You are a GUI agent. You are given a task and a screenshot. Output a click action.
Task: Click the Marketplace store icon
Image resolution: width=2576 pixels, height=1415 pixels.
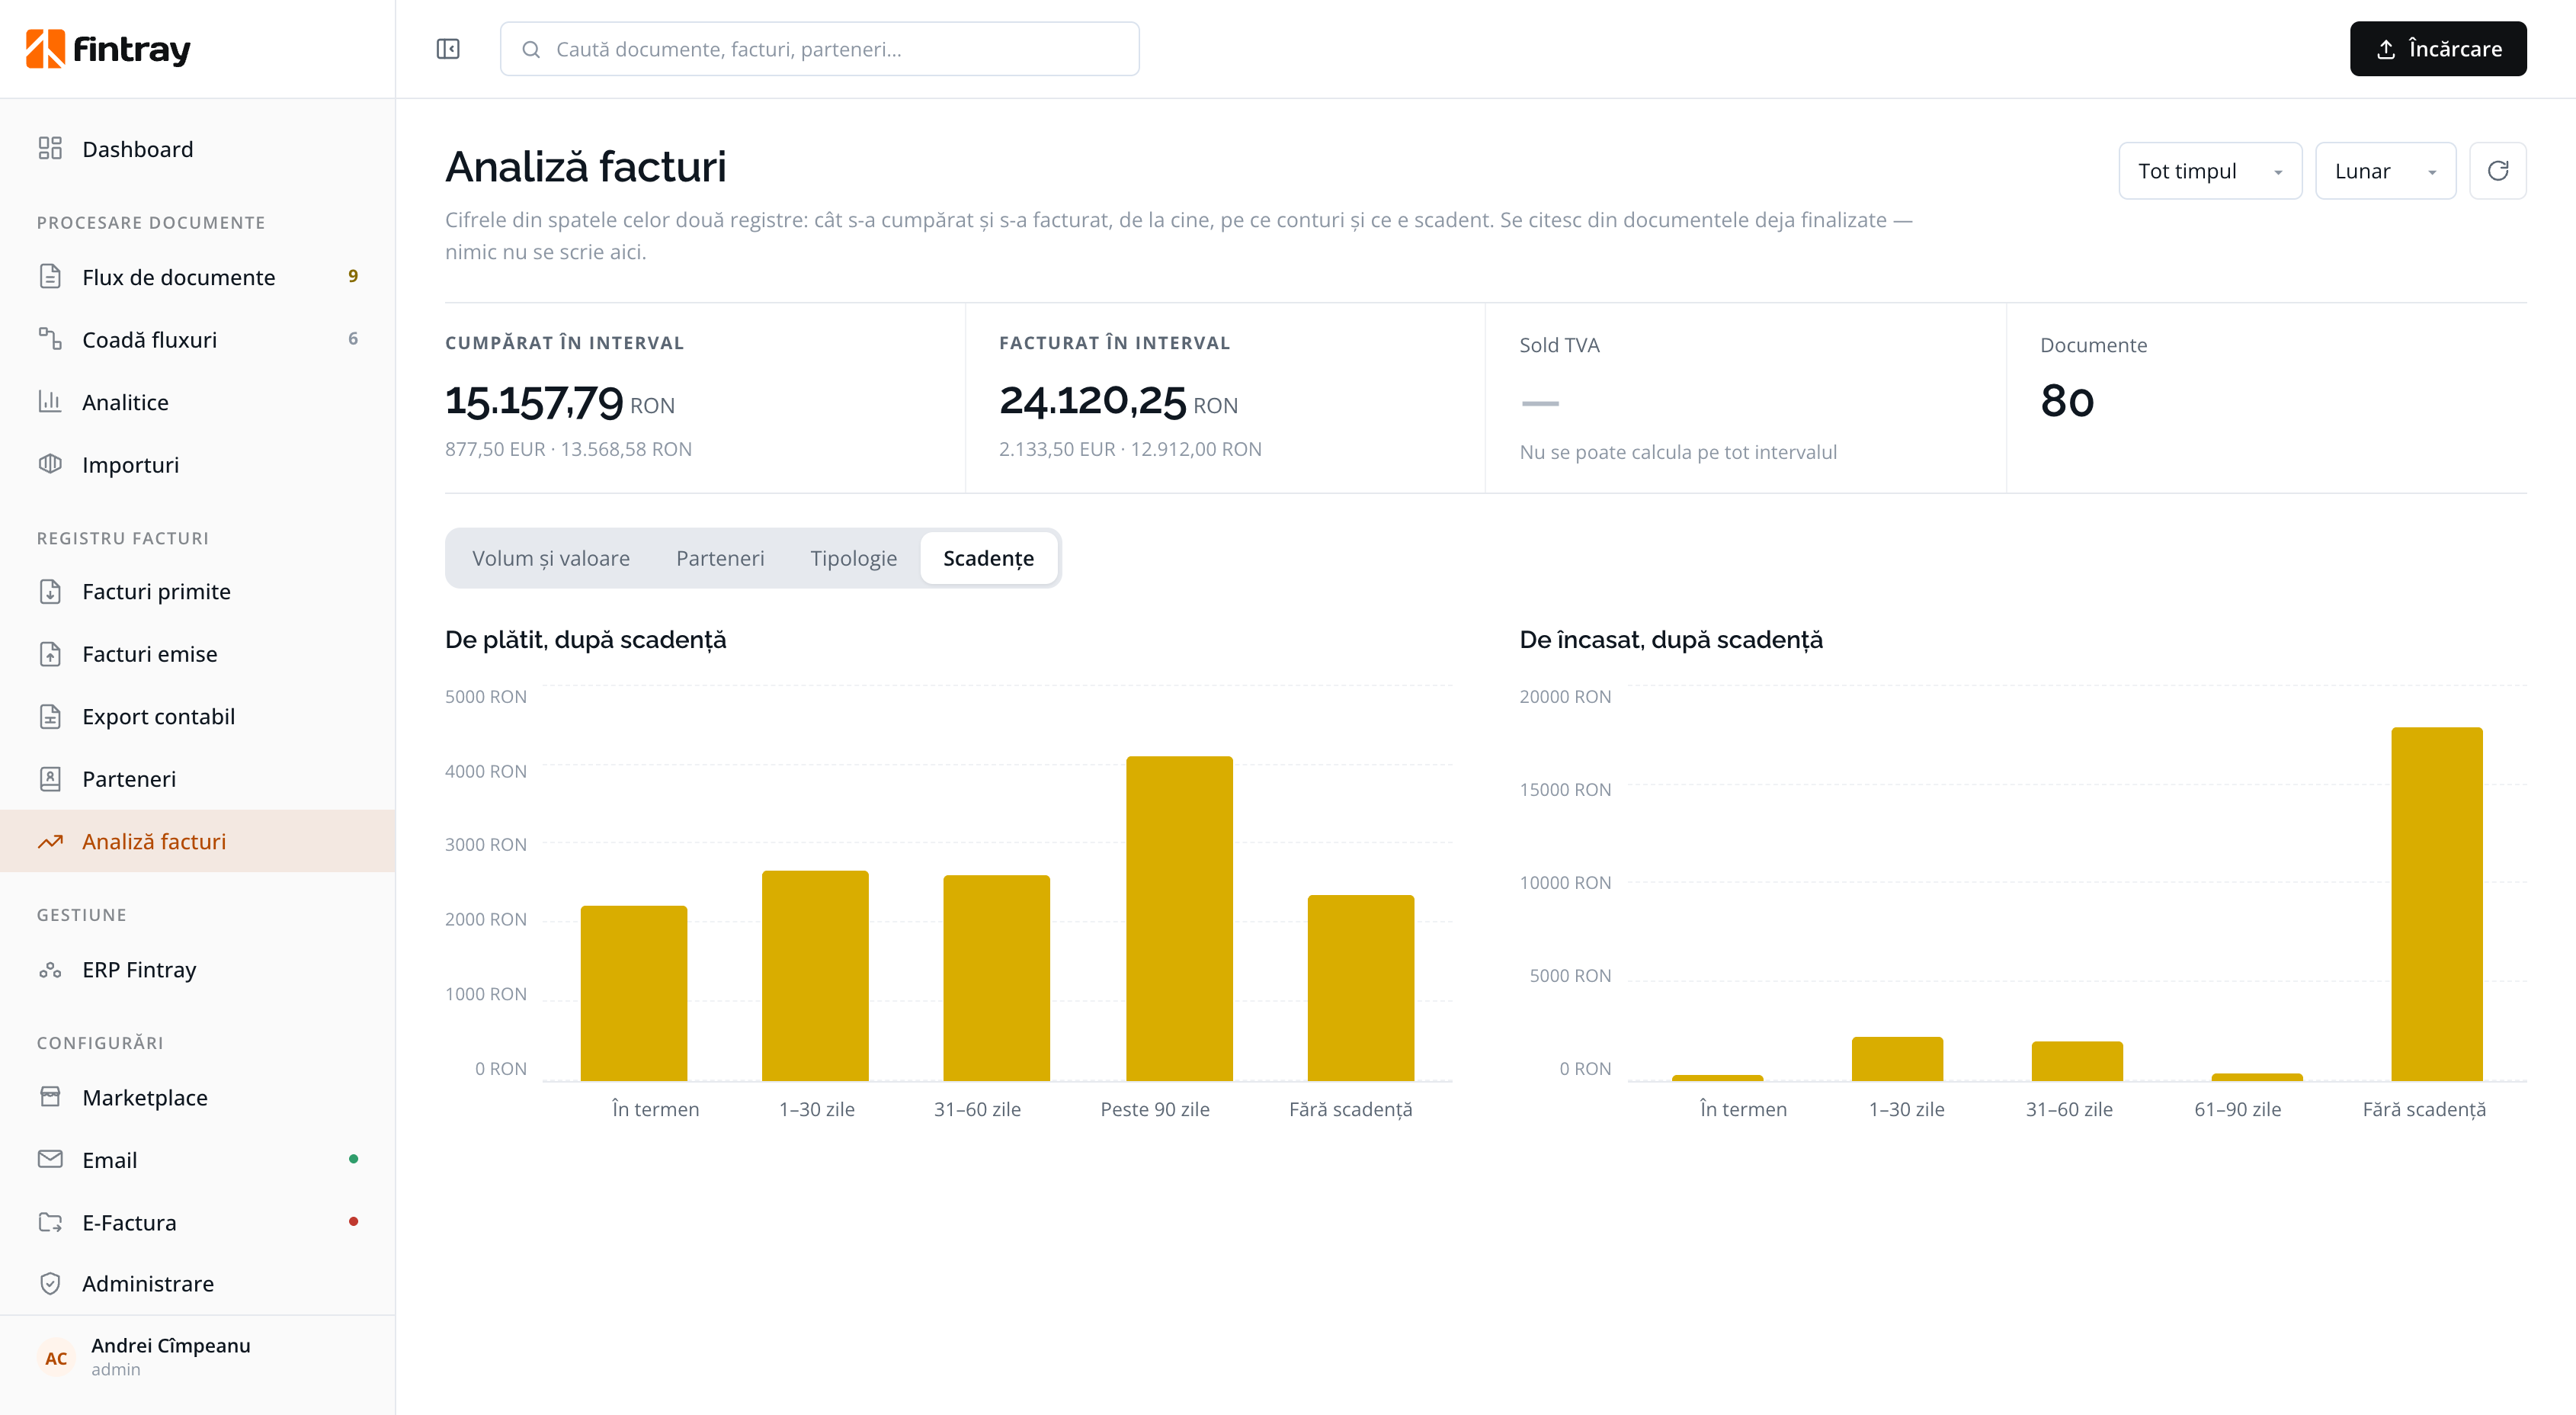[x=50, y=1097]
